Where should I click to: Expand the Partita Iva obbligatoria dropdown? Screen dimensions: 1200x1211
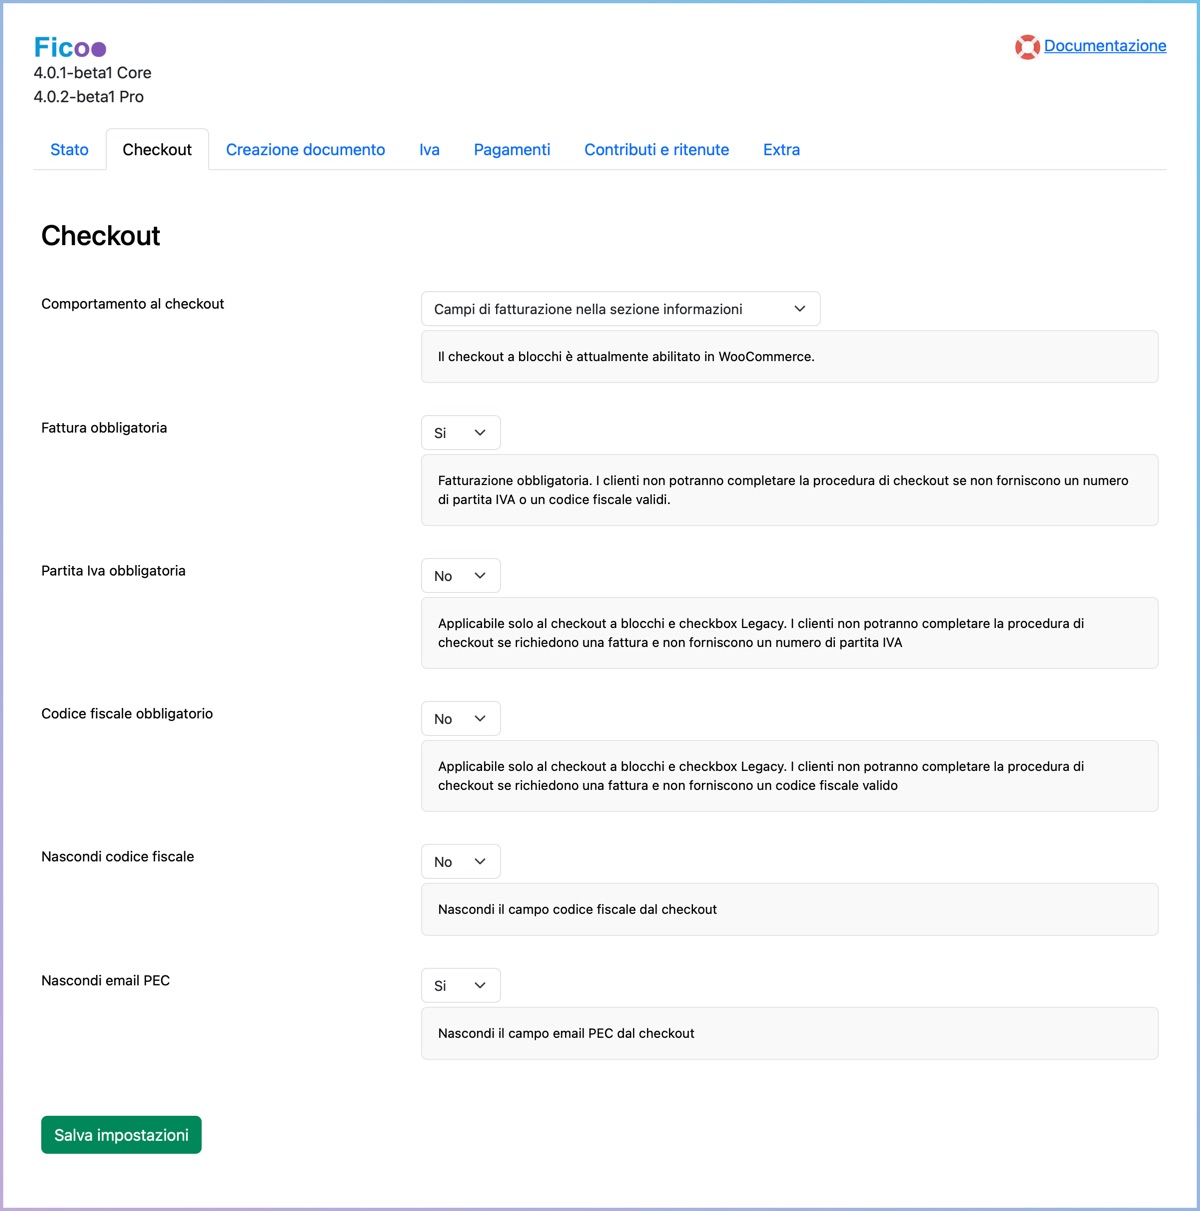point(460,576)
